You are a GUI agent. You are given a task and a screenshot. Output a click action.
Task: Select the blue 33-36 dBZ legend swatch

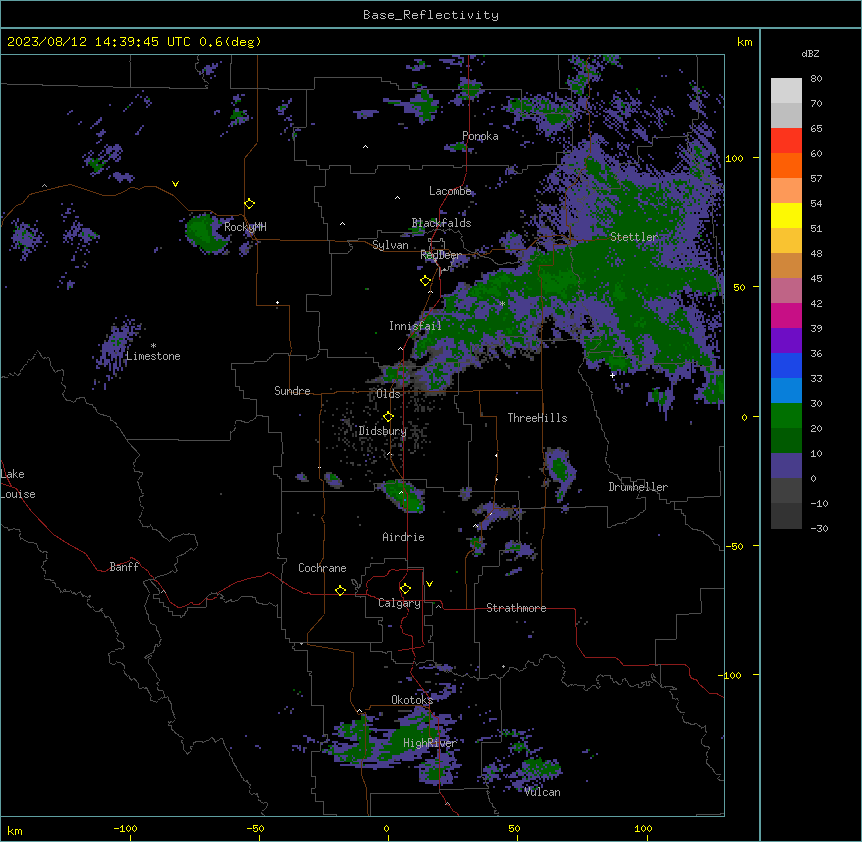786,365
